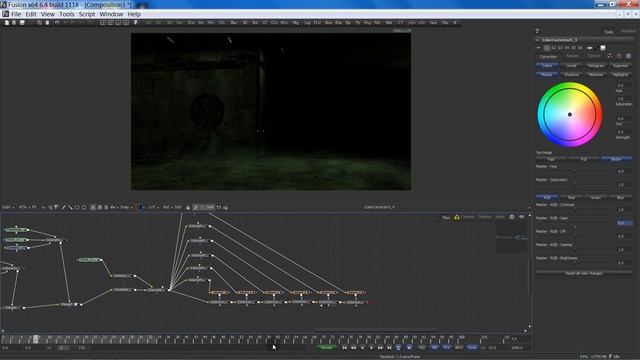Click the white swatch icon after S6
The height and width of the screenshot is (360, 640).
tap(602, 48)
